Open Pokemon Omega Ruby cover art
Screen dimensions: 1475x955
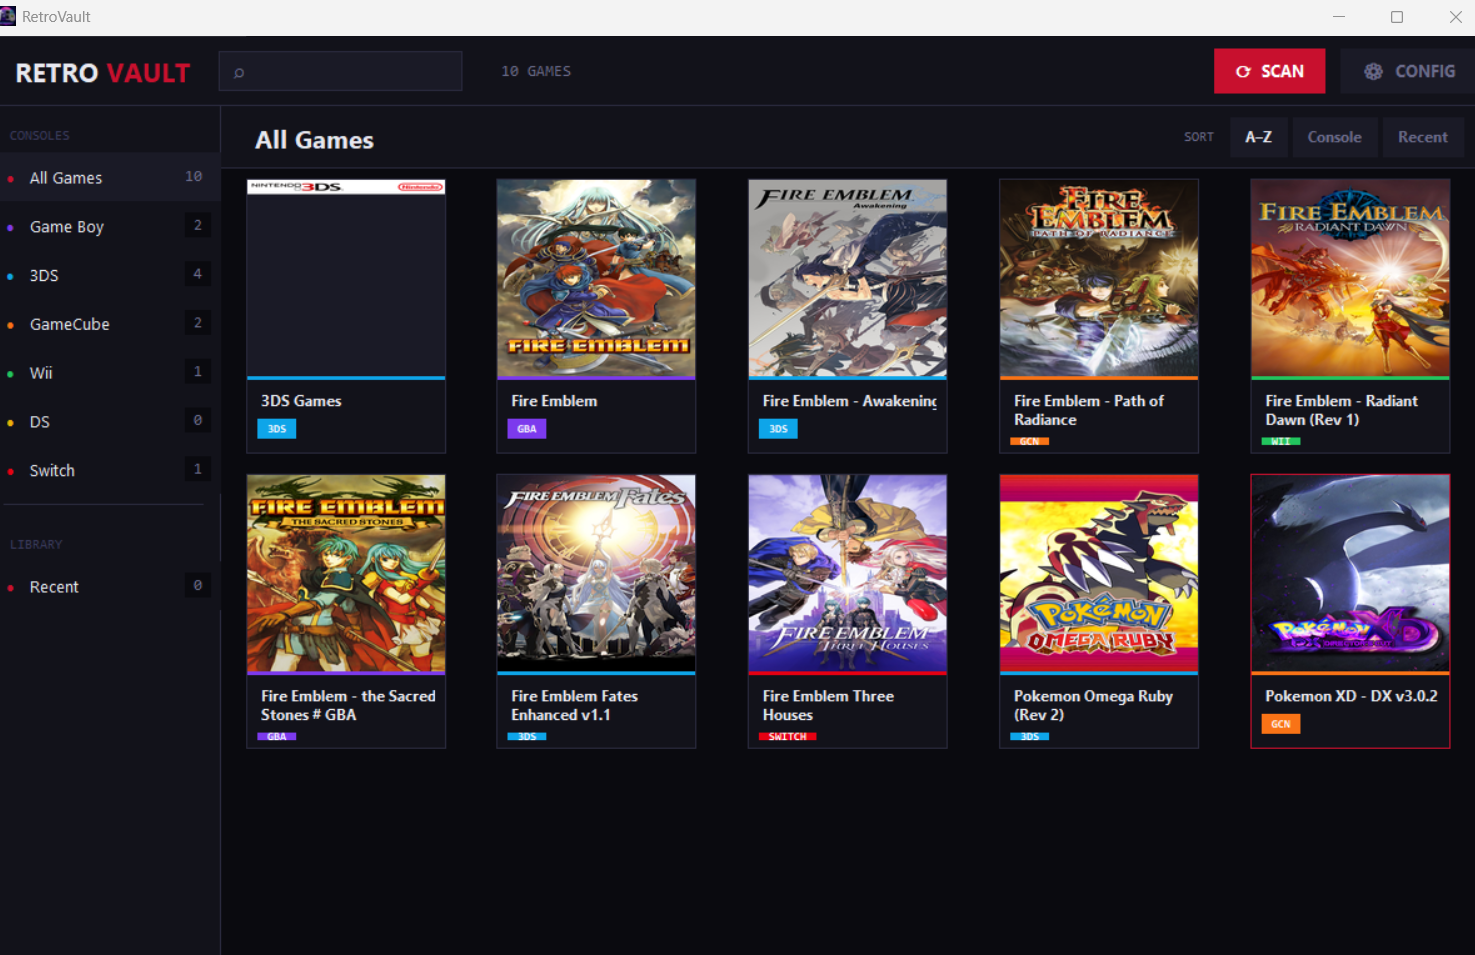click(1099, 573)
